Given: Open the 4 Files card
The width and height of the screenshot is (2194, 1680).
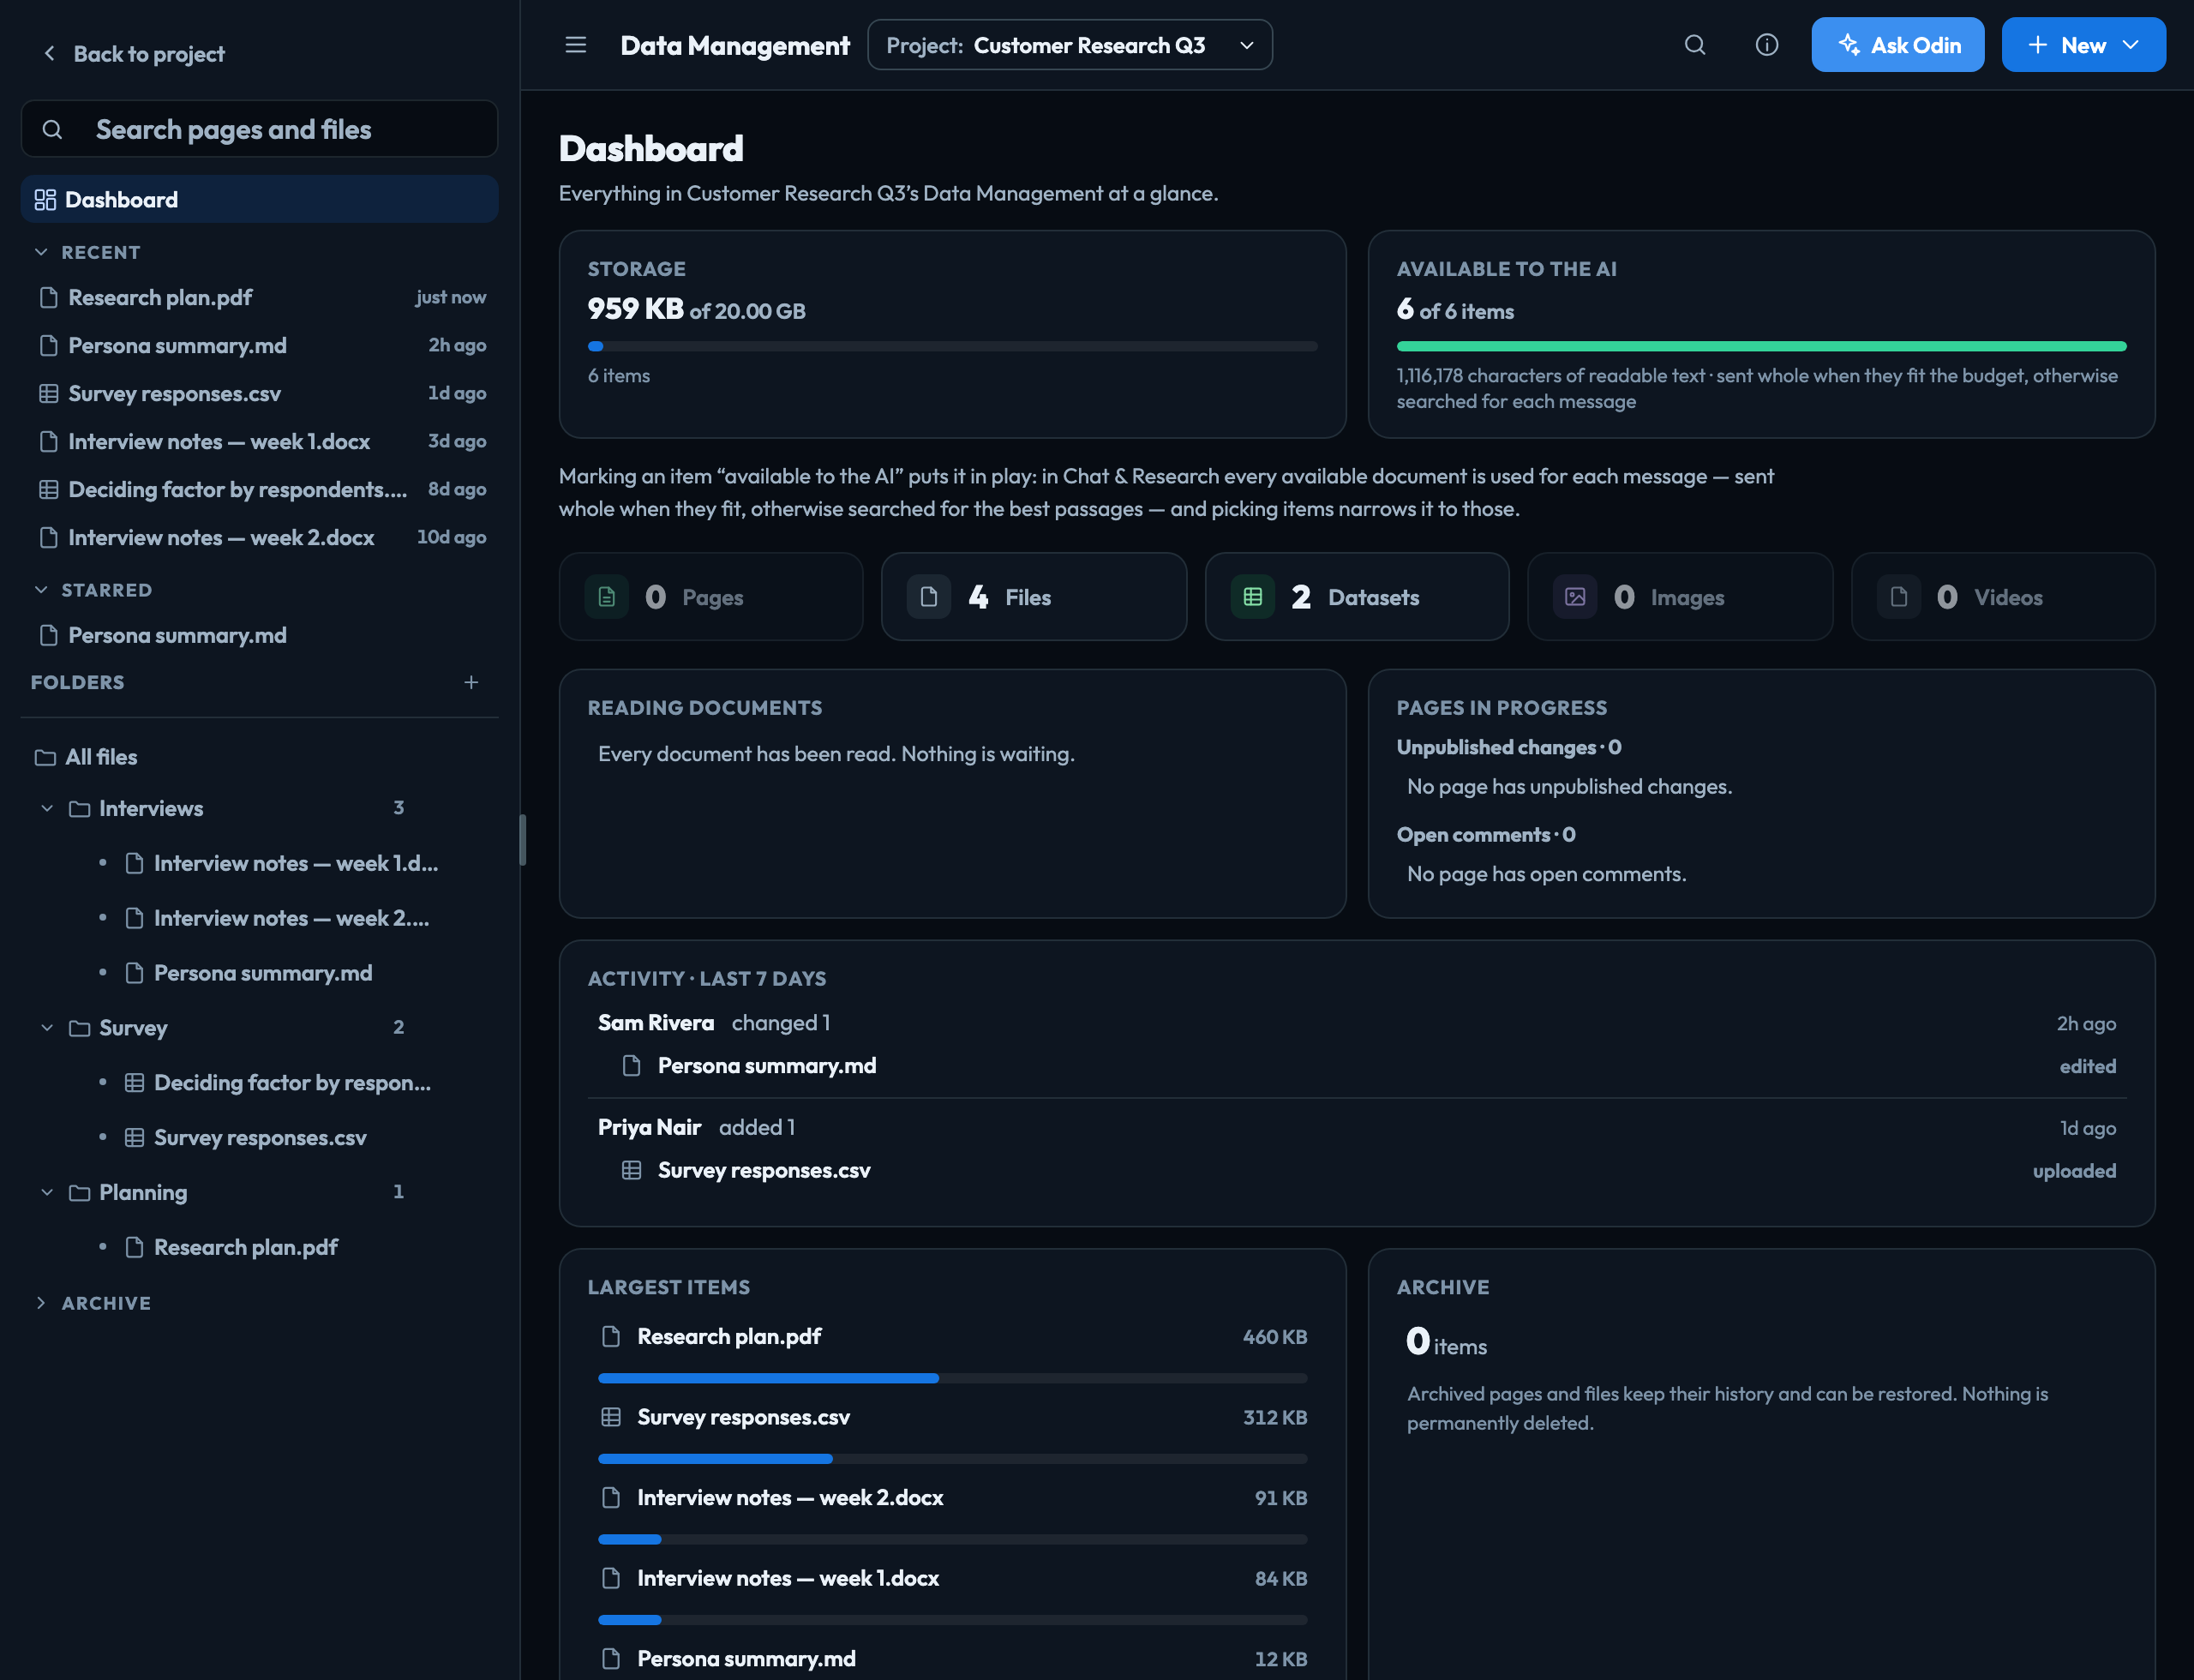Looking at the screenshot, I should click(x=1034, y=597).
